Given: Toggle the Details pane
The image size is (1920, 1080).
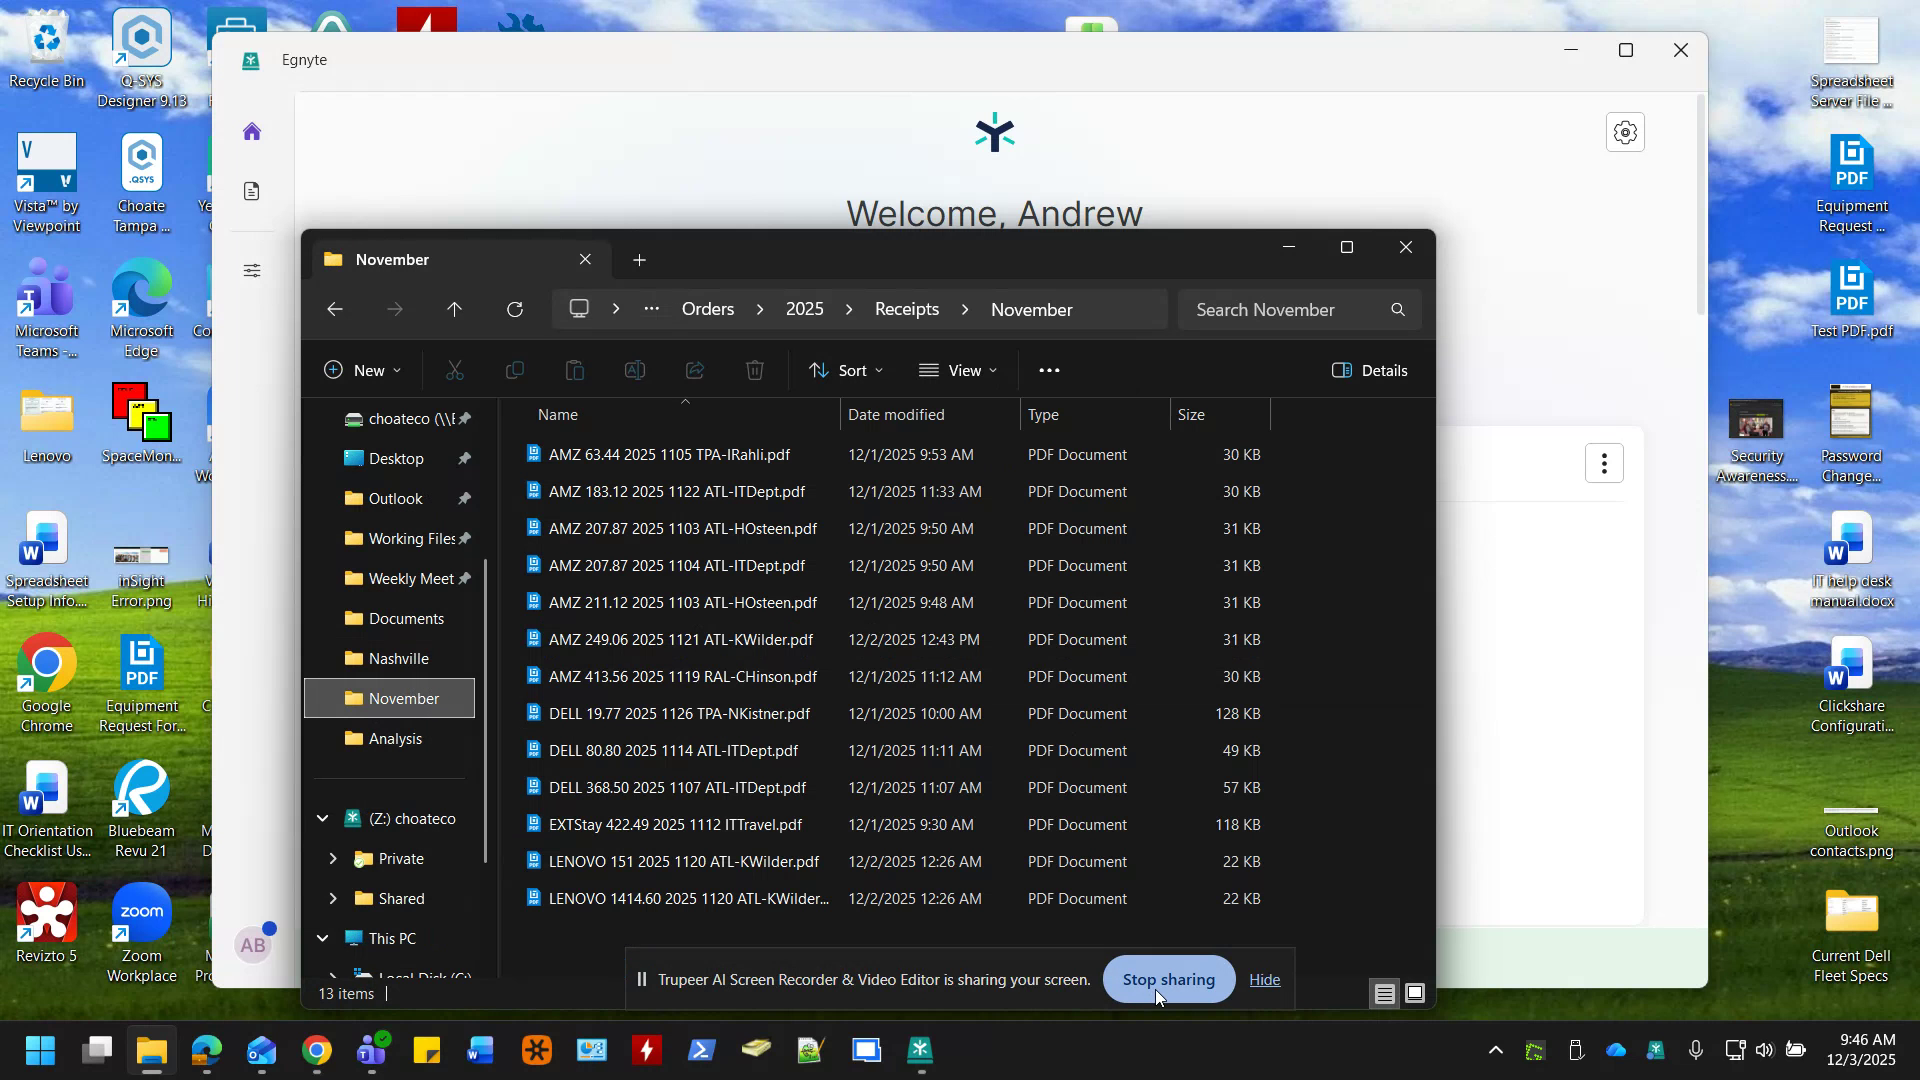Looking at the screenshot, I should (1370, 370).
